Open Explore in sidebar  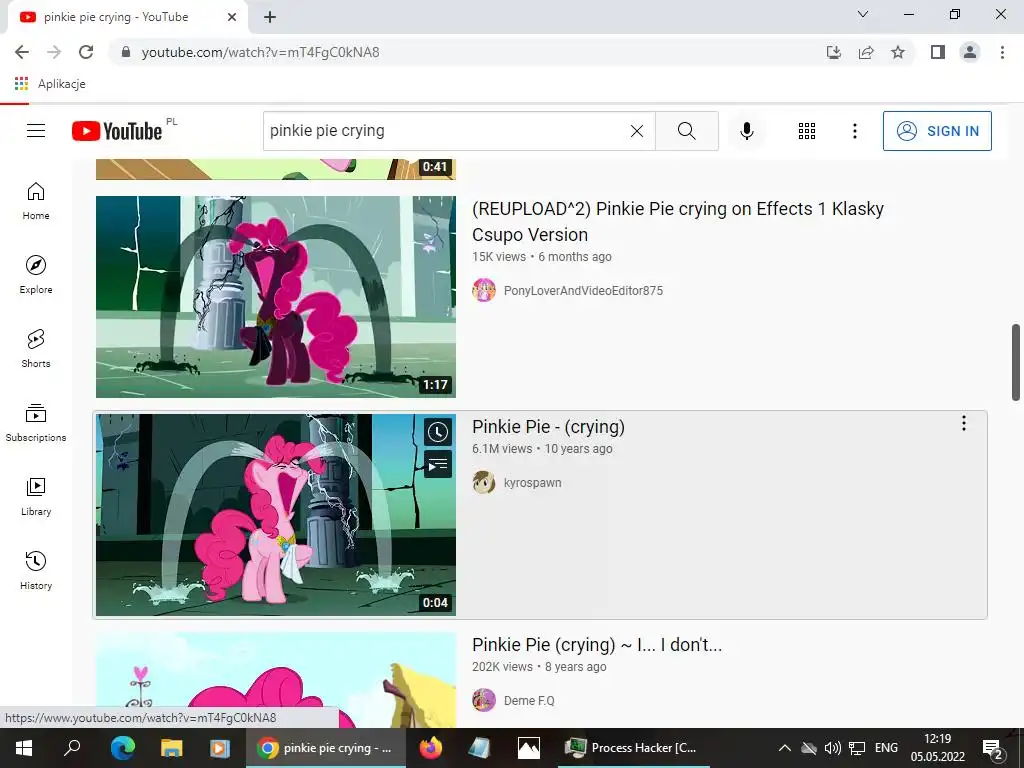[36, 275]
